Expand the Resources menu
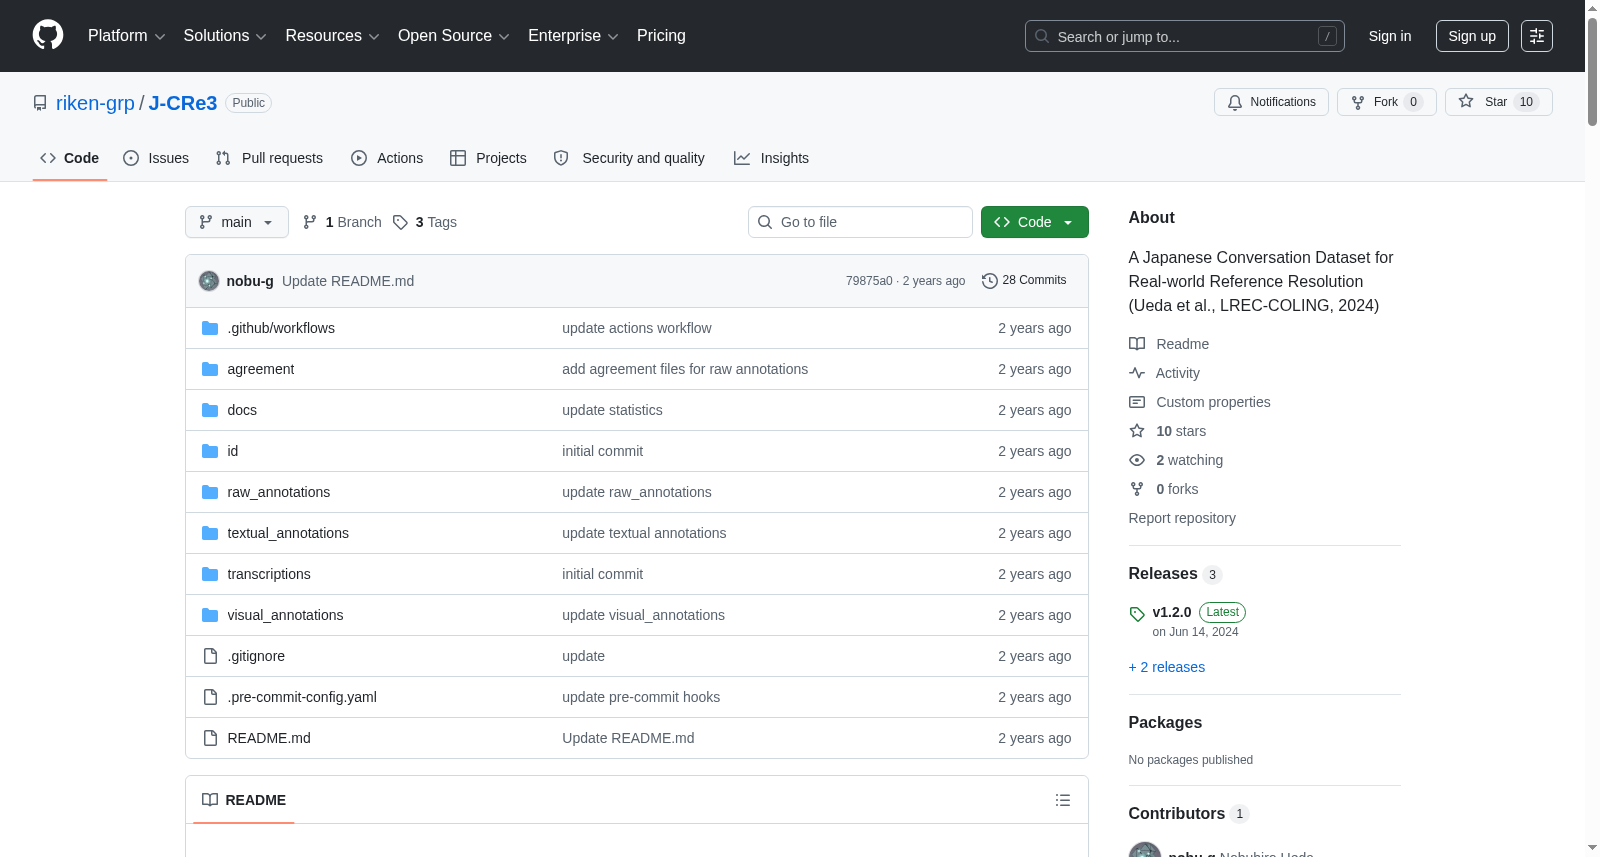 coord(332,36)
